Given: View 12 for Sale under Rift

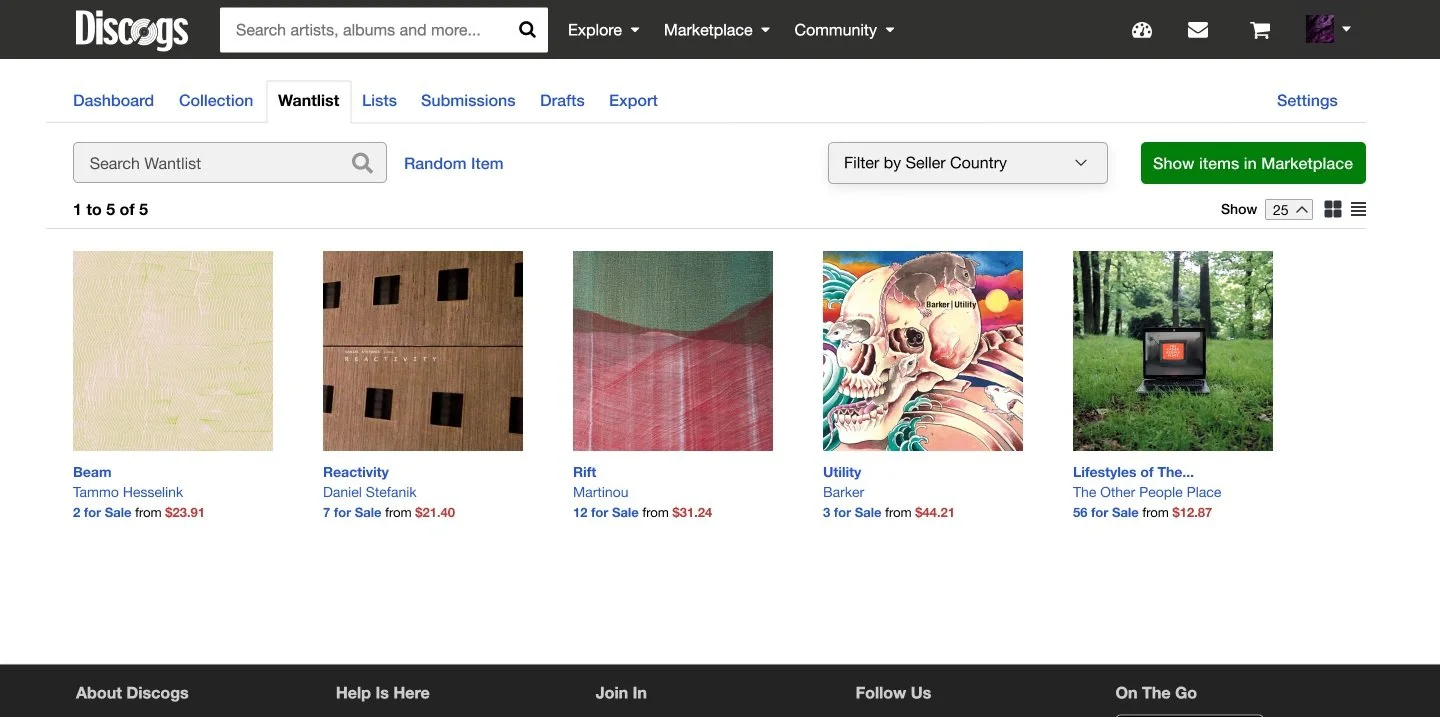Looking at the screenshot, I should 606,512.
